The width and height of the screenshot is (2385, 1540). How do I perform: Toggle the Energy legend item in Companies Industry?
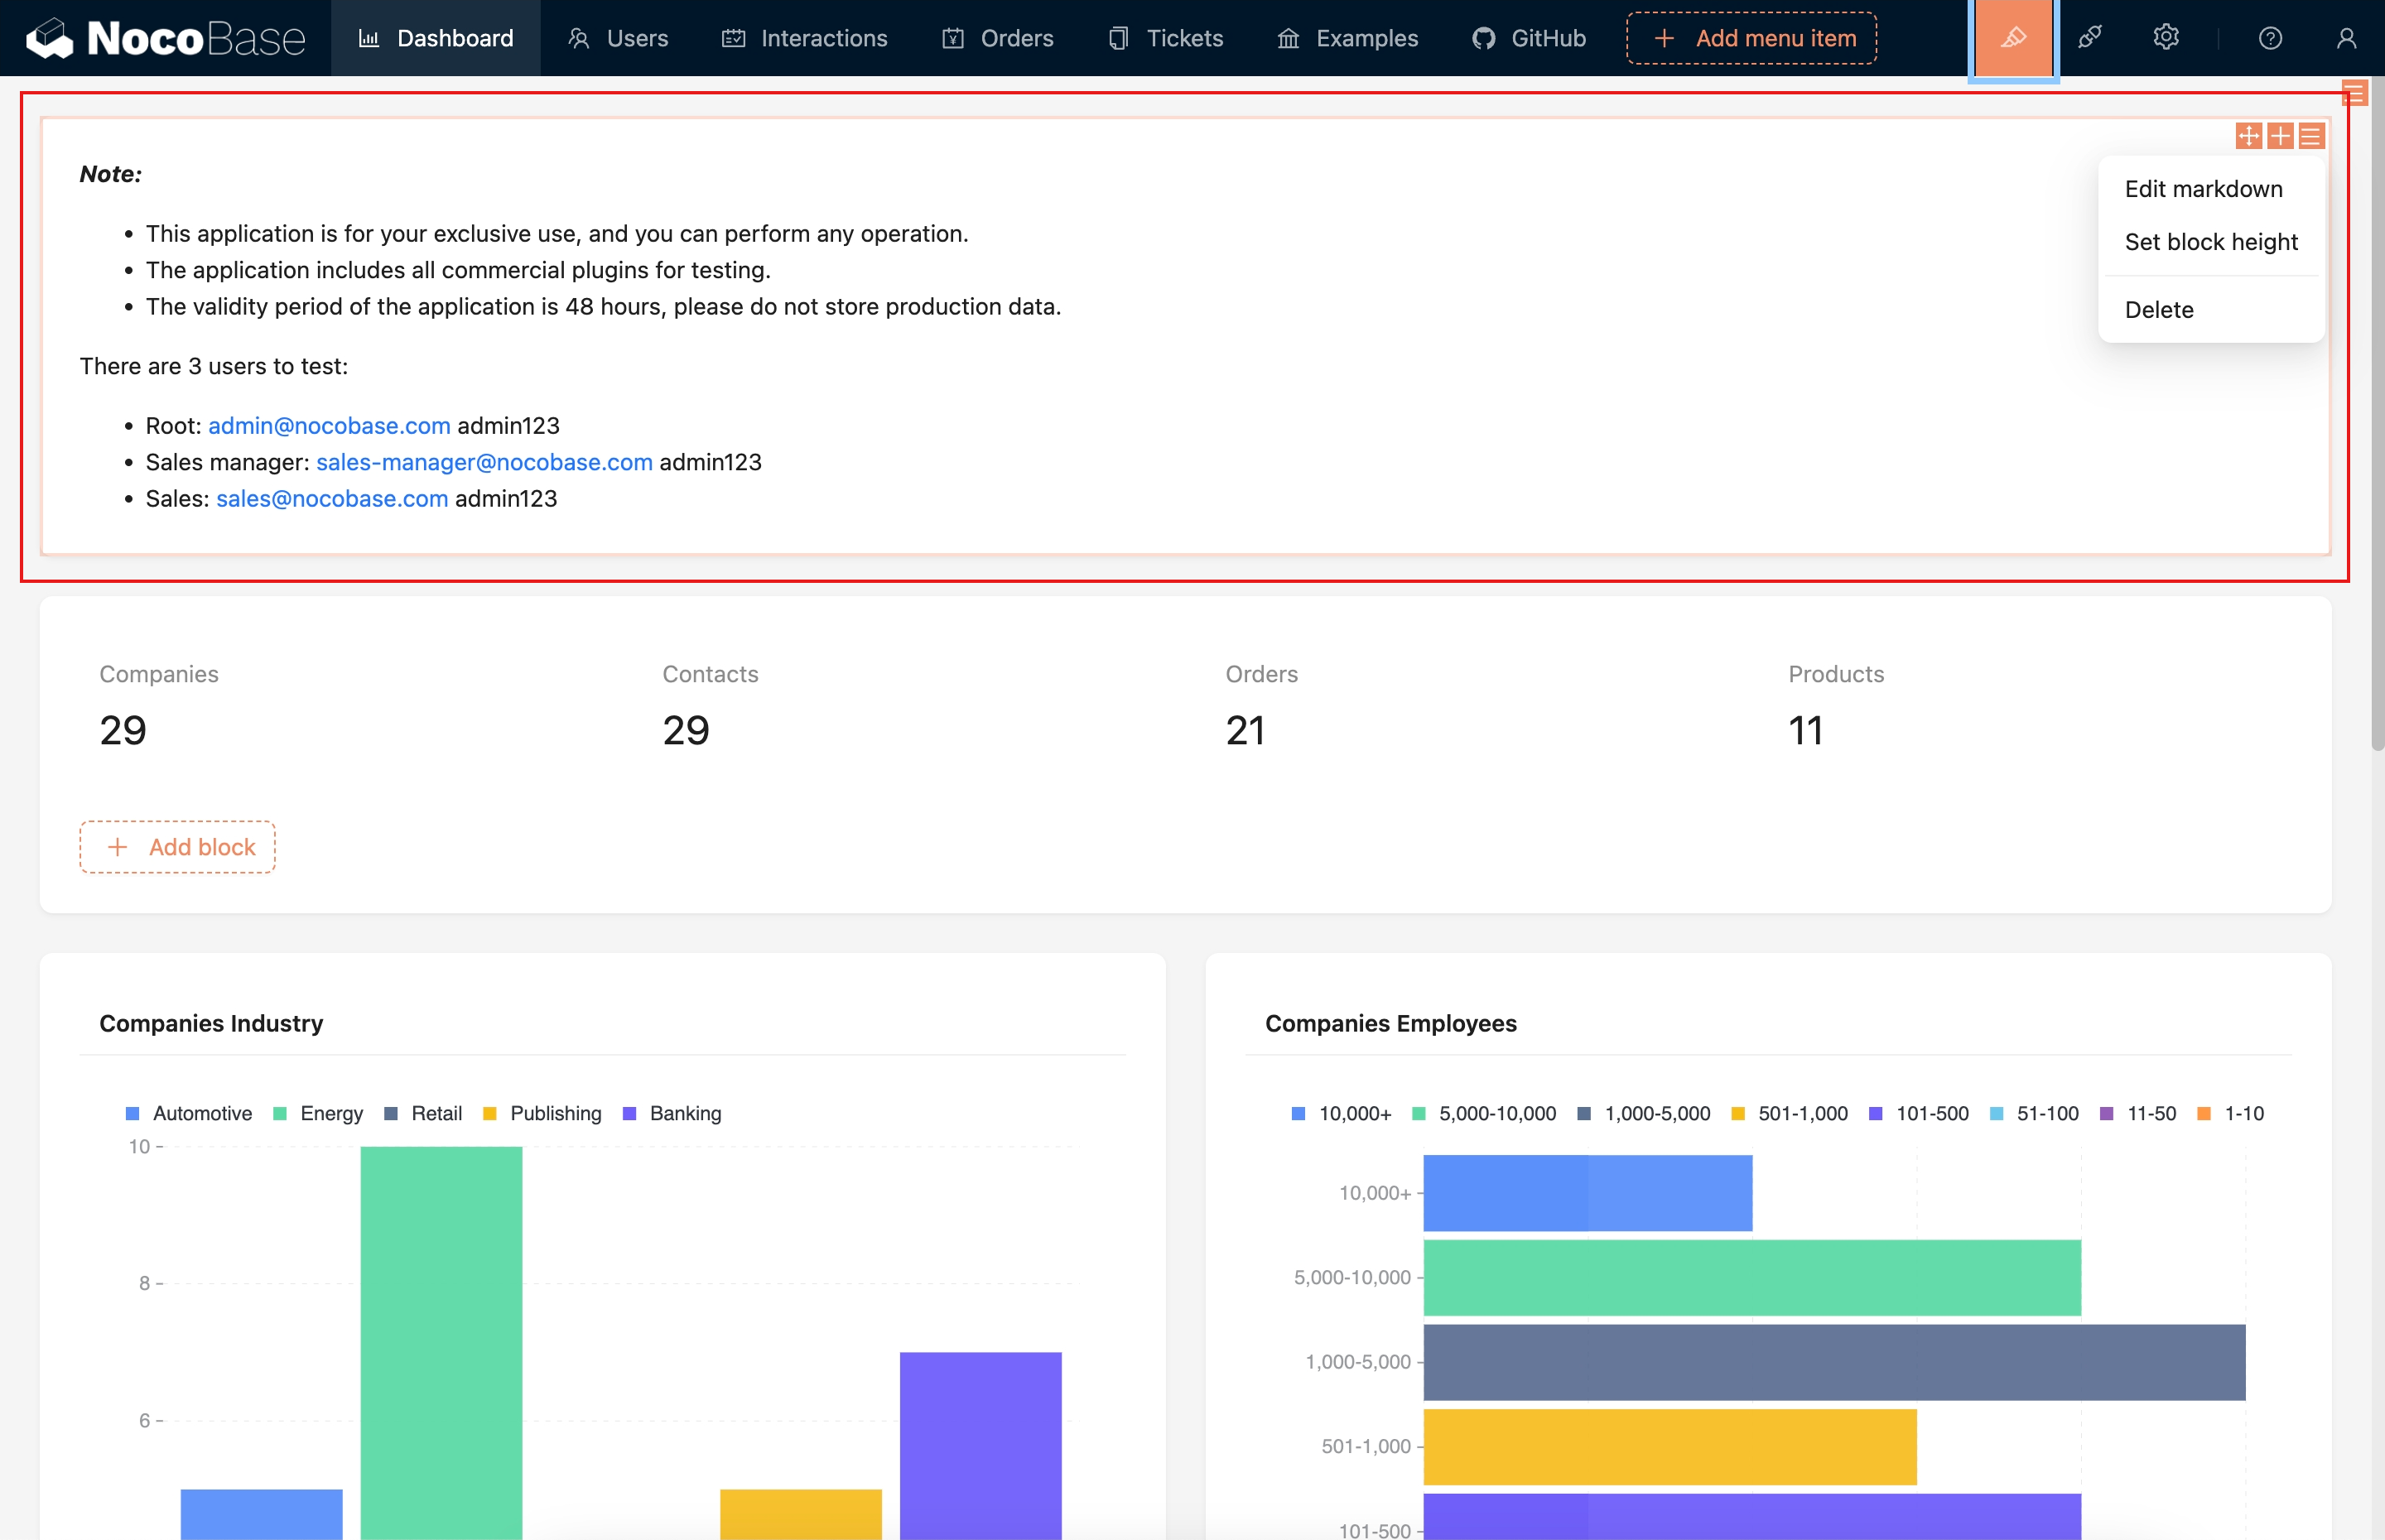(331, 1113)
